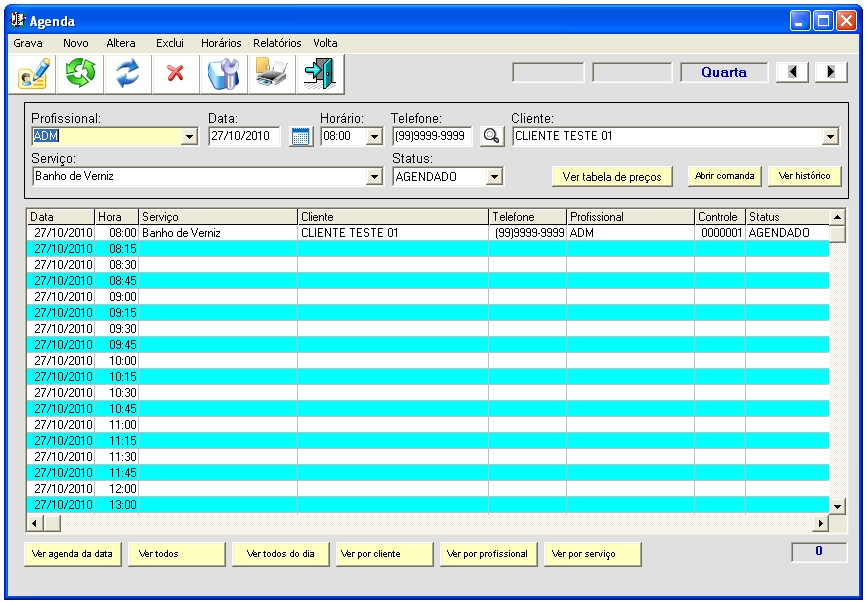Click the exit door toolbar icon
This screenshot has height=602, width=867.
(x=319, y=74)
